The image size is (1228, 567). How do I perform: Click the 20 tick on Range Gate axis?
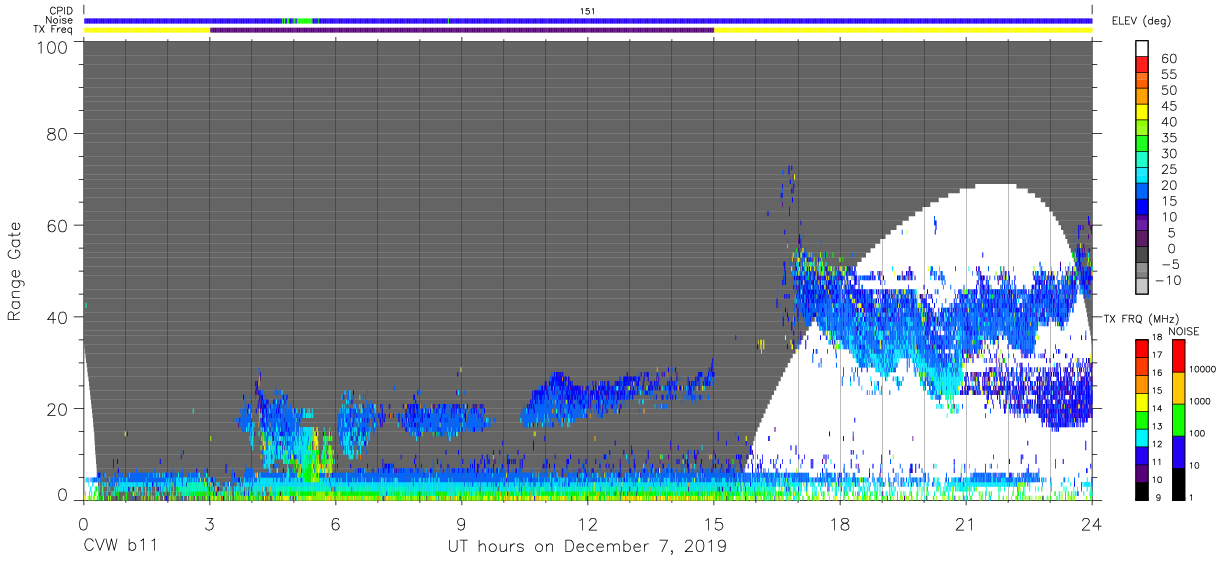58,408
